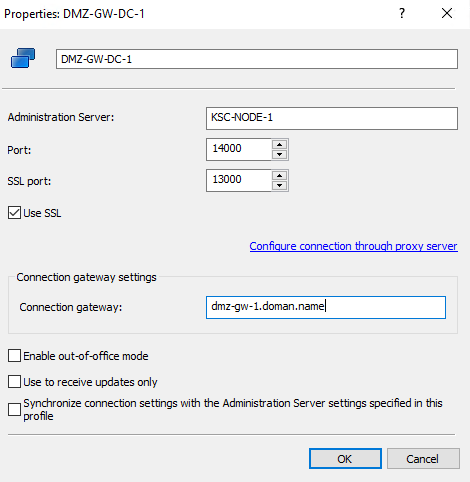470x482 pixels.
Task: Close the Properties dialog window
Action: click(447, 13)
